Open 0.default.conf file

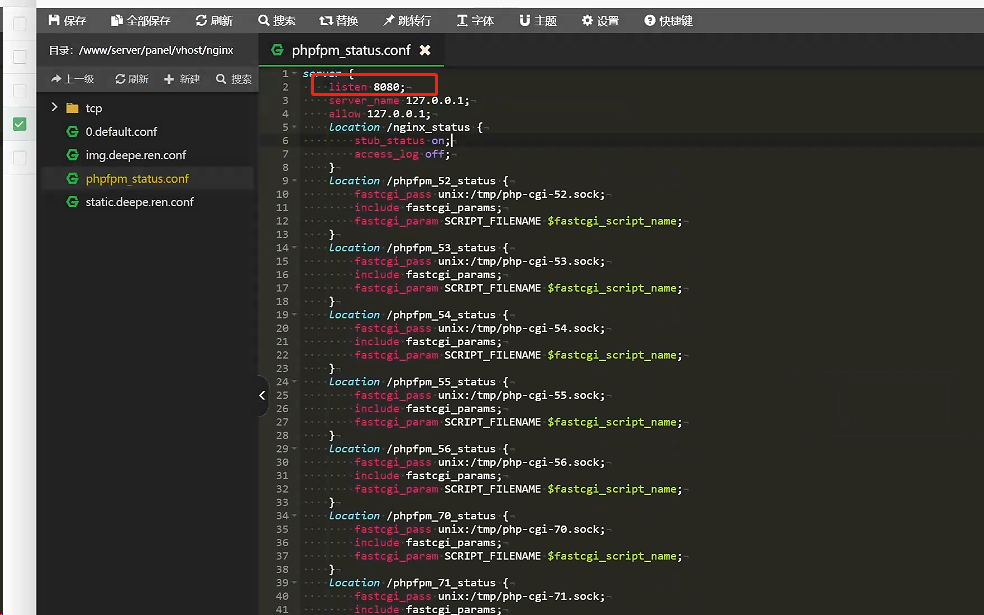(121, 132)
